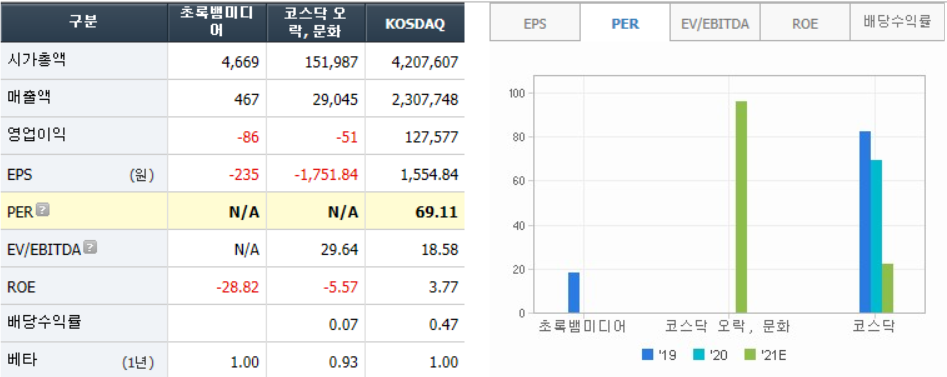The height and width of the screenshot is (377, 947).
Task: Click EV/EBITDA value 18.58
Action: [440, 250]
